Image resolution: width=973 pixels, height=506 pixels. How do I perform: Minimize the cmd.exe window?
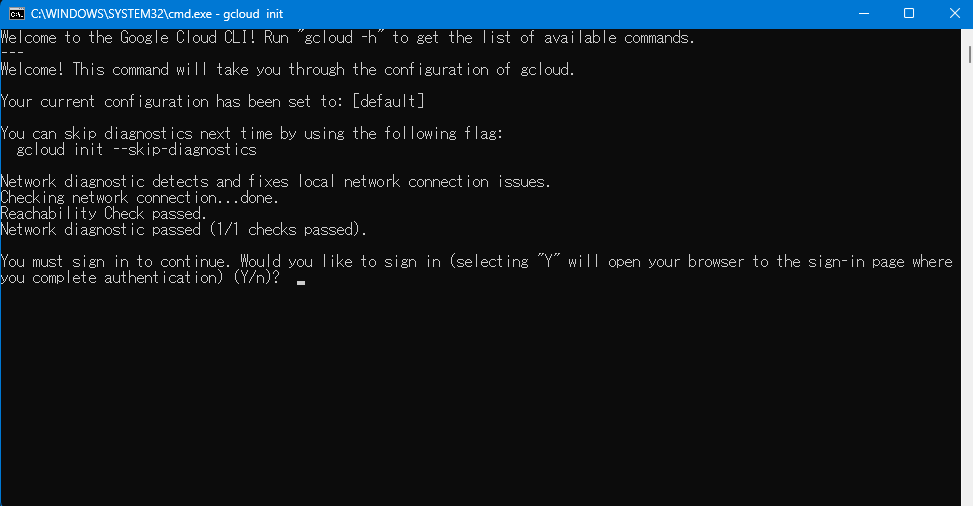pyautogui.click(x=863, y=13)
